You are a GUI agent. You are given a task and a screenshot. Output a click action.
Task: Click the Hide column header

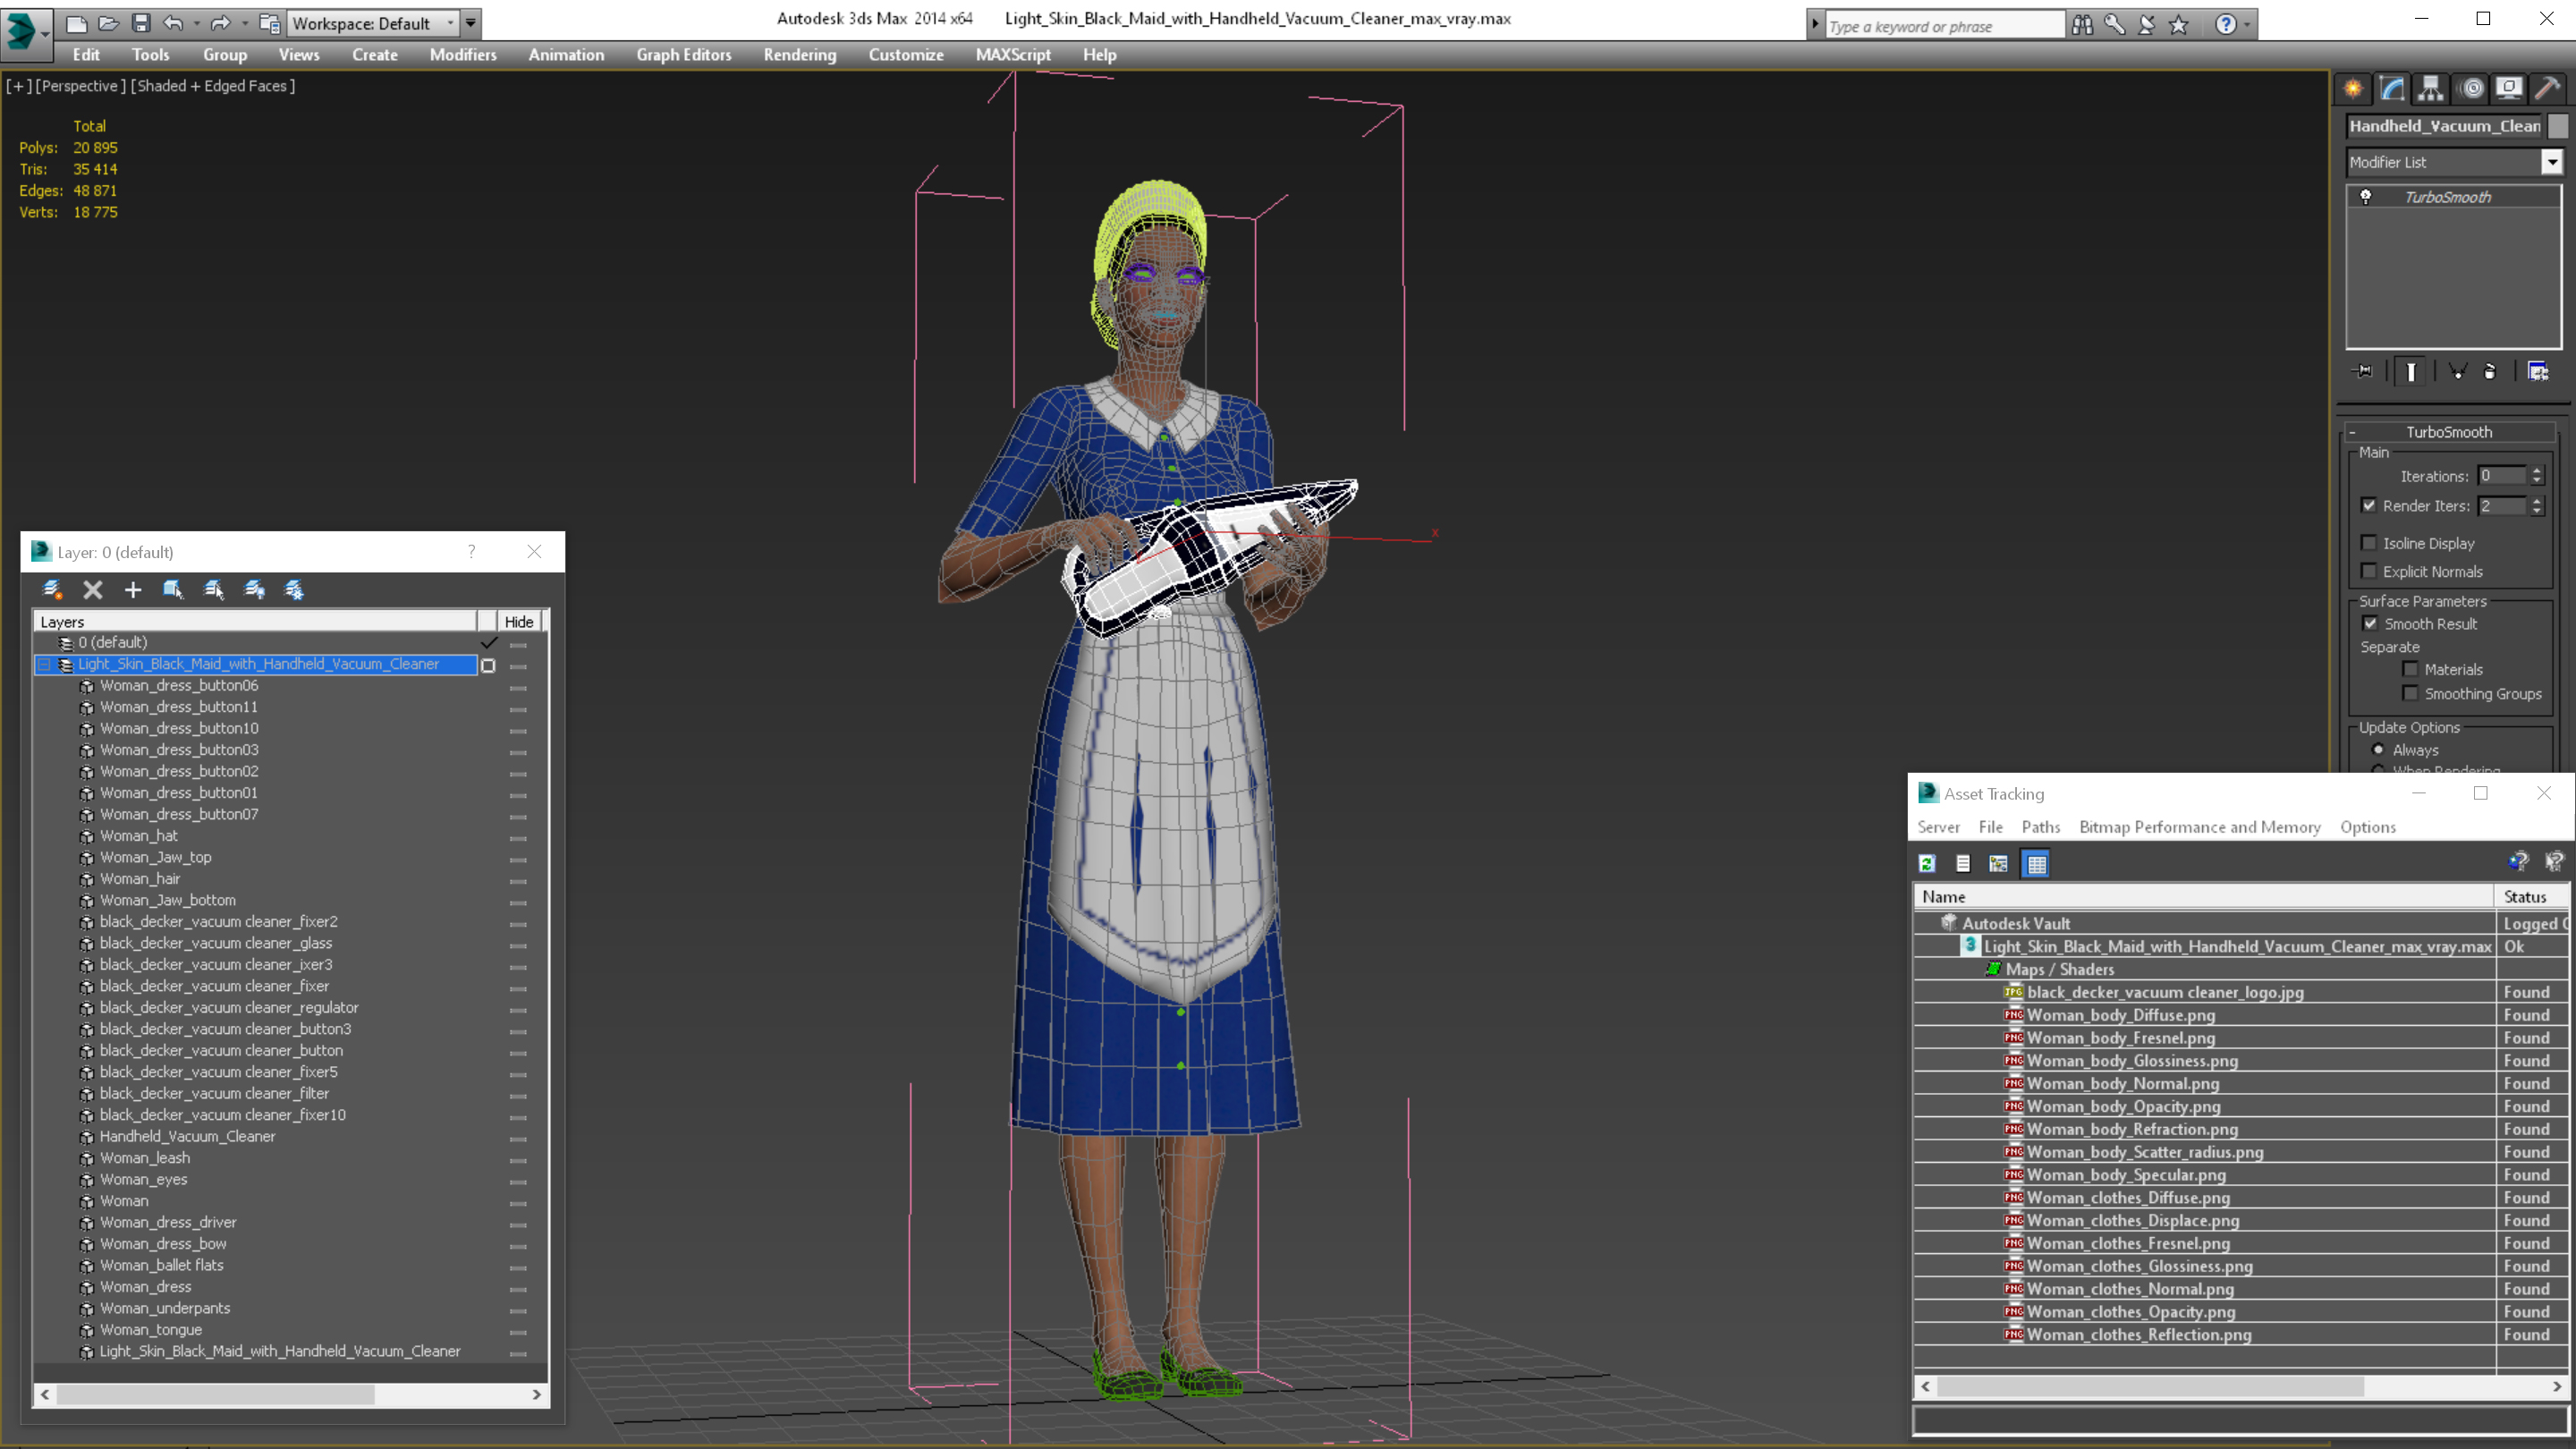click(x=518, y=621)
